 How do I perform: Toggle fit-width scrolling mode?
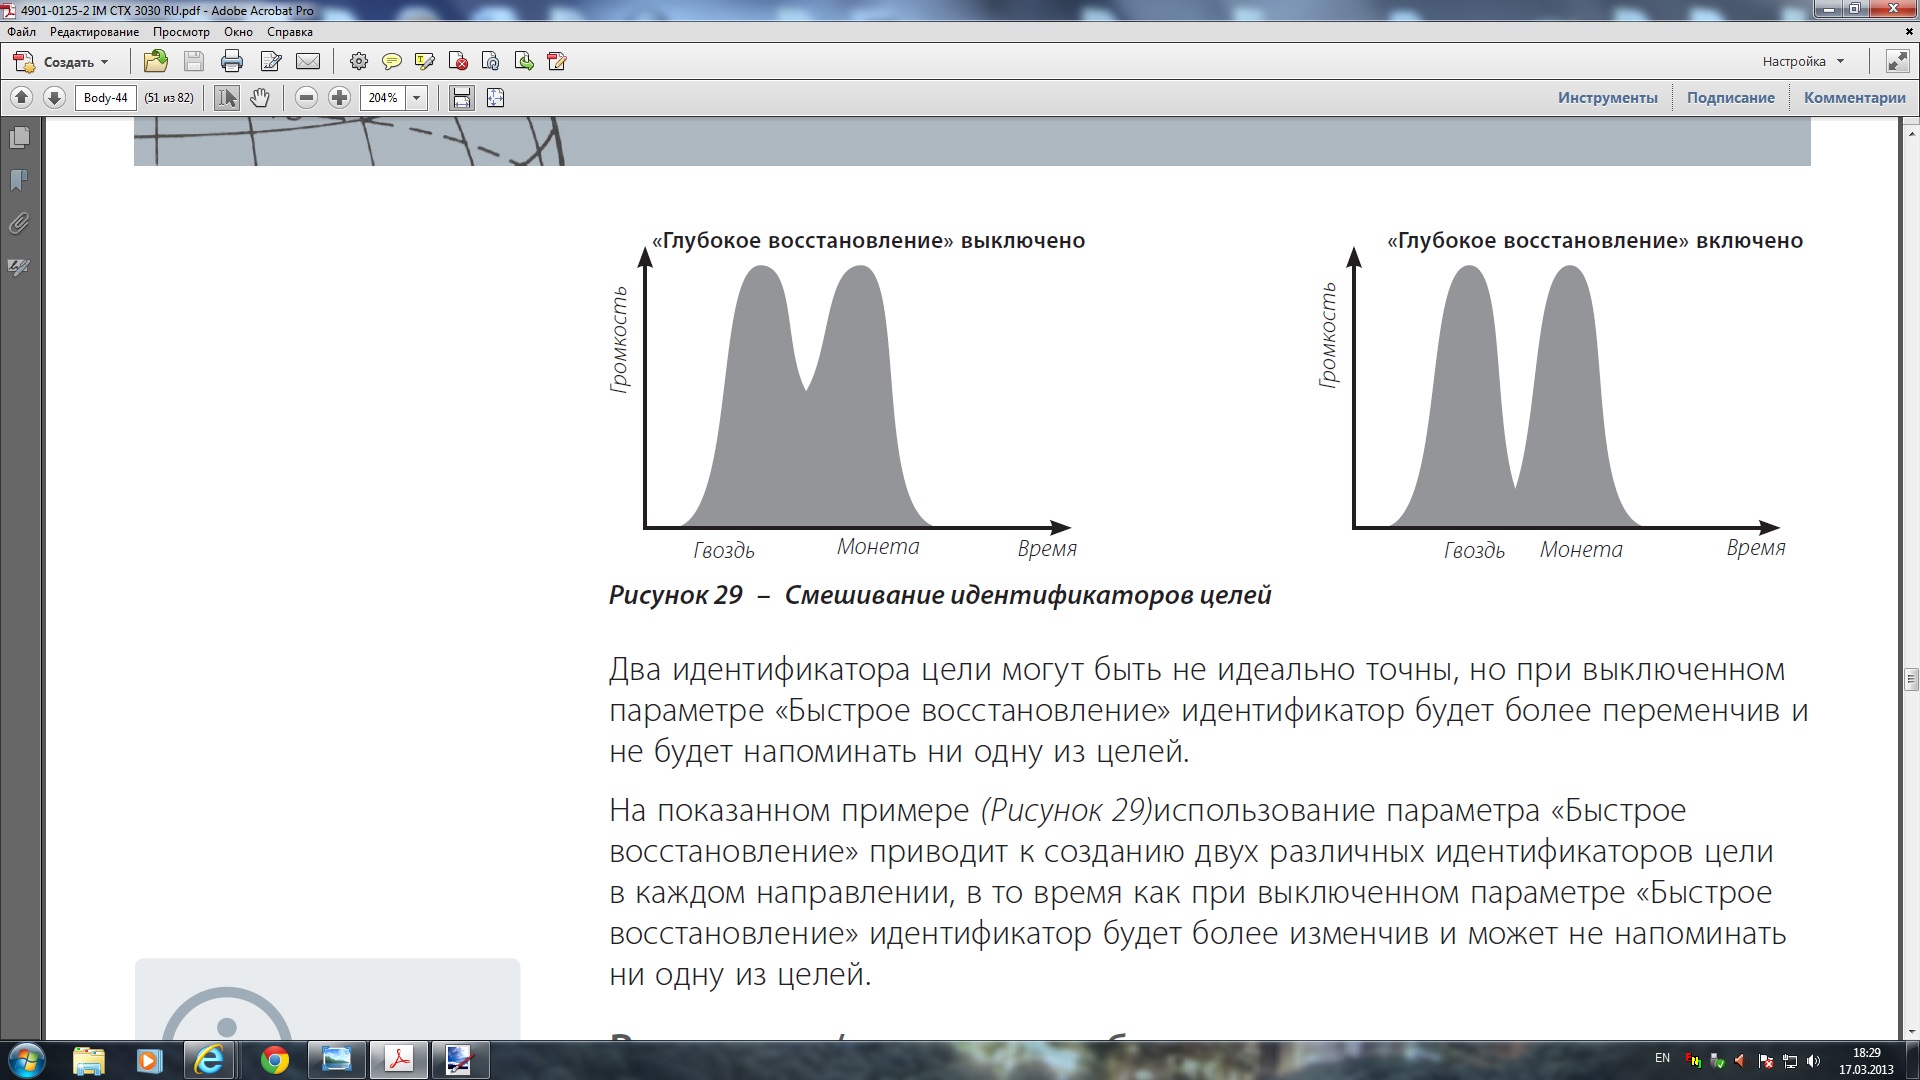pos(461,98)
